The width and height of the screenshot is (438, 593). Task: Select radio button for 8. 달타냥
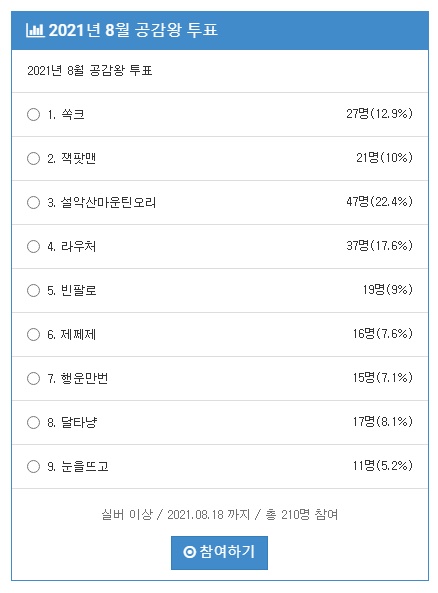click(33, 422)
